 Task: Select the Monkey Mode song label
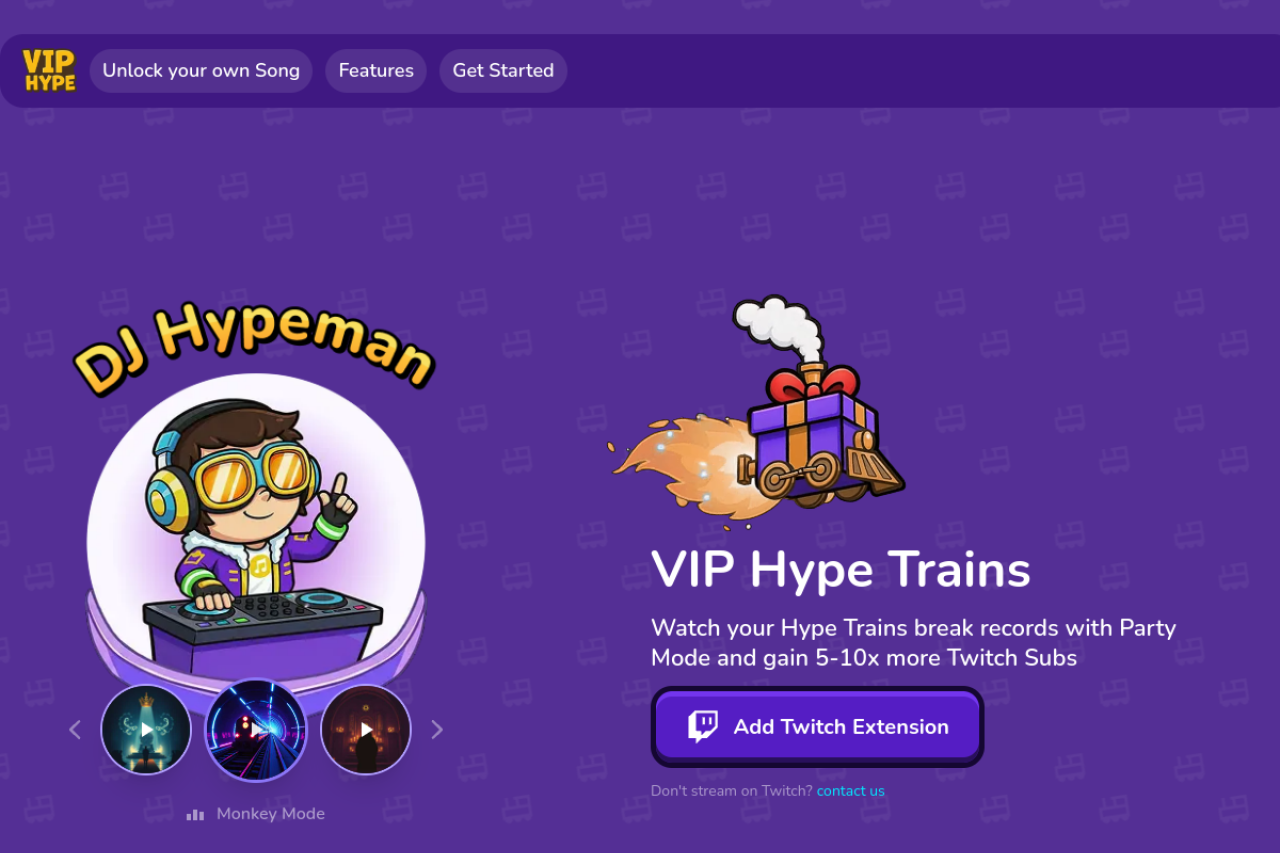(x=271, y=814)
